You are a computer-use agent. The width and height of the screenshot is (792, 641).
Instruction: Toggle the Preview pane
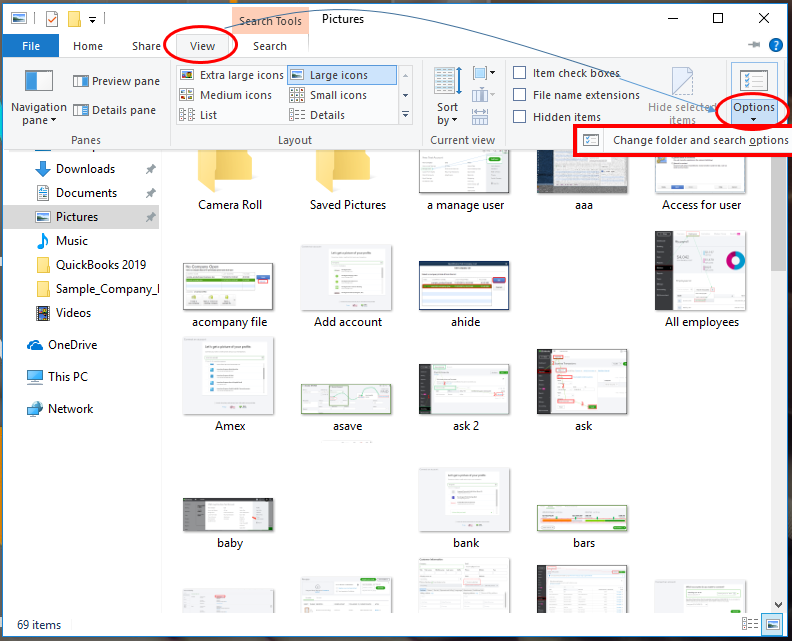[x=116, y=81]
